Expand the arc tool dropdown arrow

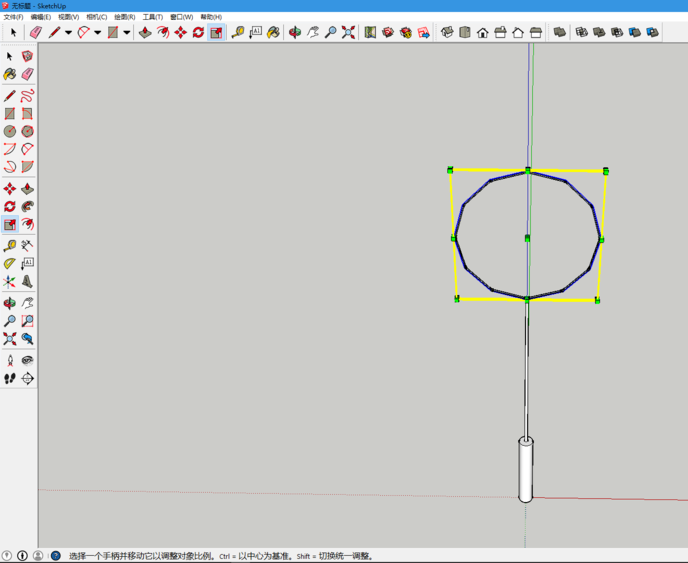[x=97, y=32]
